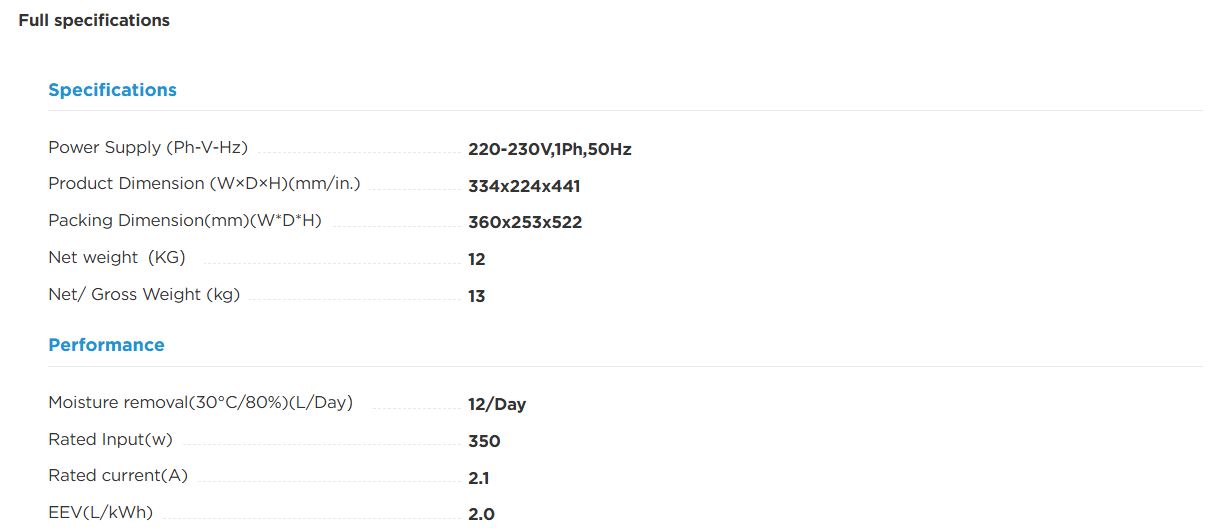Select the Performance section heading
The width and height of the screenshot is (1210, 528).
[106, 345]
